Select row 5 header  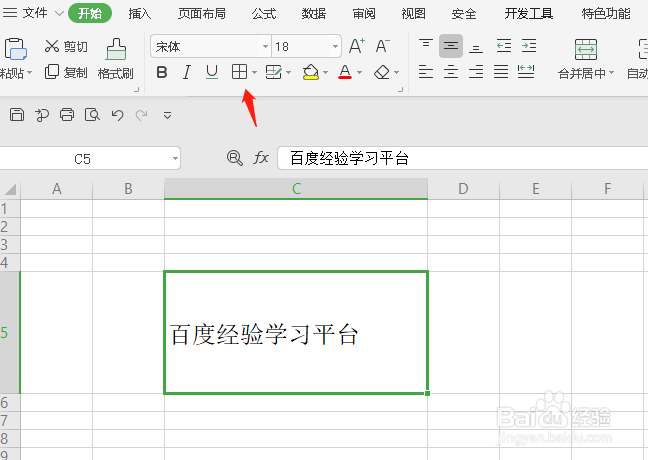point(10,333)
